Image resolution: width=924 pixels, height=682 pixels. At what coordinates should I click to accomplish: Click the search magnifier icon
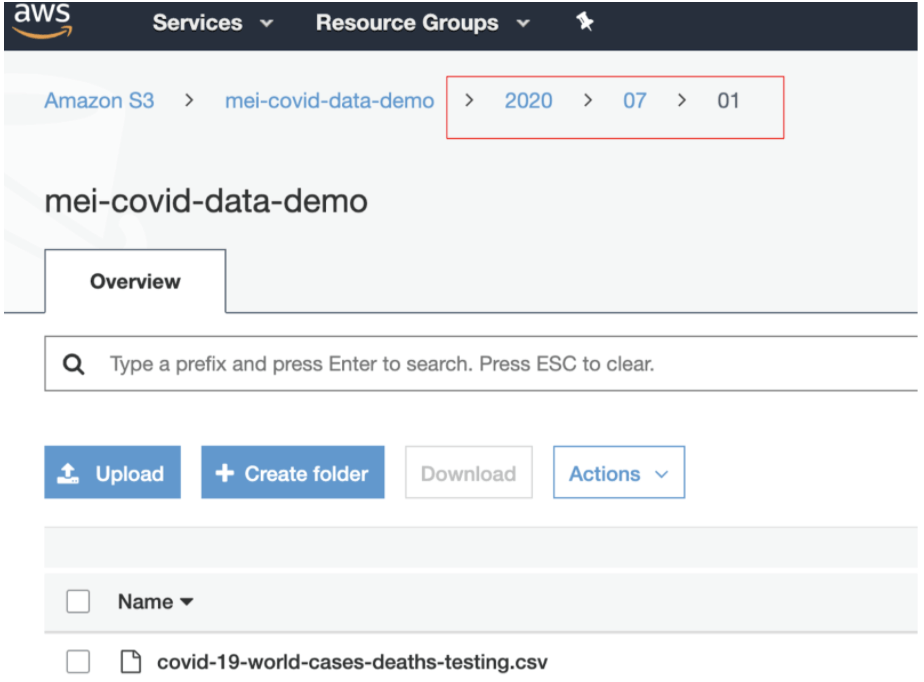pyautogui.click(x=74, y=364)
